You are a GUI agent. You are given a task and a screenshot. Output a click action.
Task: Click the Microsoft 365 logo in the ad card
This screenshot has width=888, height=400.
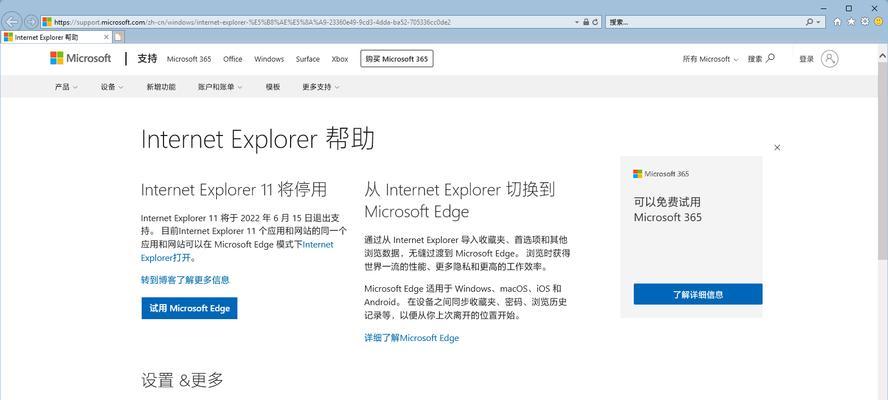pos(661,174)
